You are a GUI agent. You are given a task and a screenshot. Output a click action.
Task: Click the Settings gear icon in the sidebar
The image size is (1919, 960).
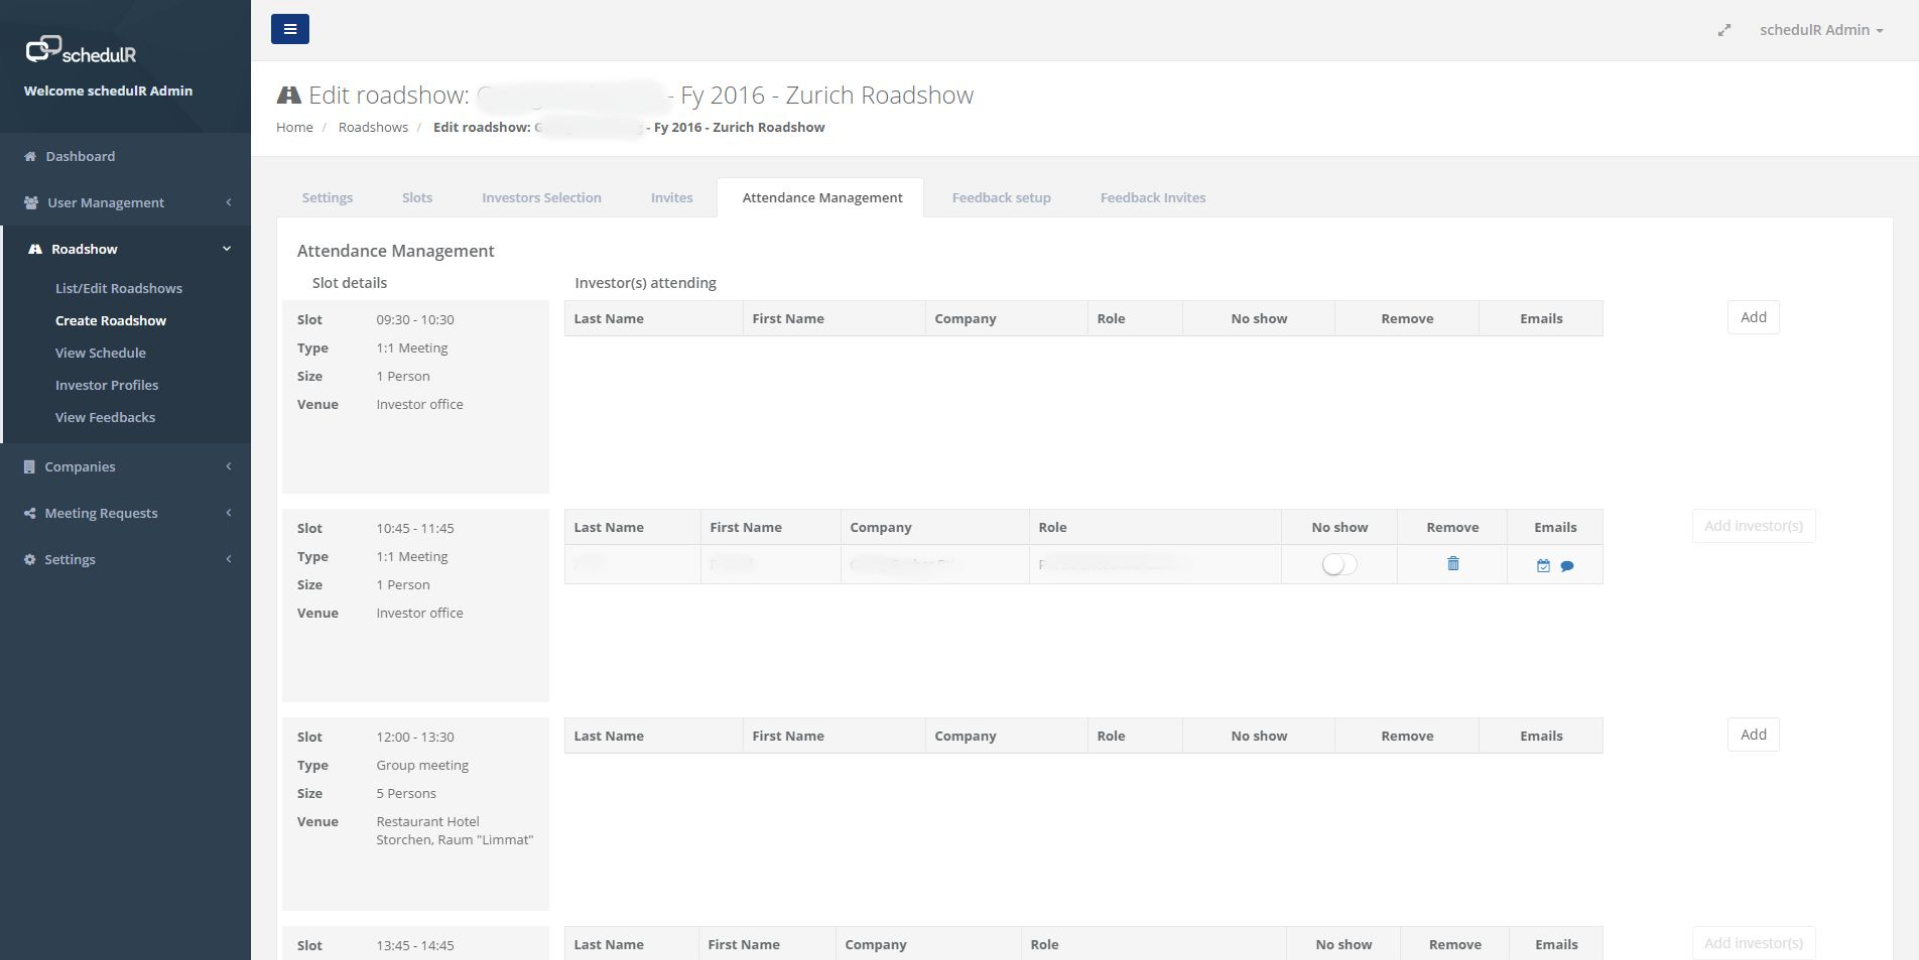coord(28,559)
